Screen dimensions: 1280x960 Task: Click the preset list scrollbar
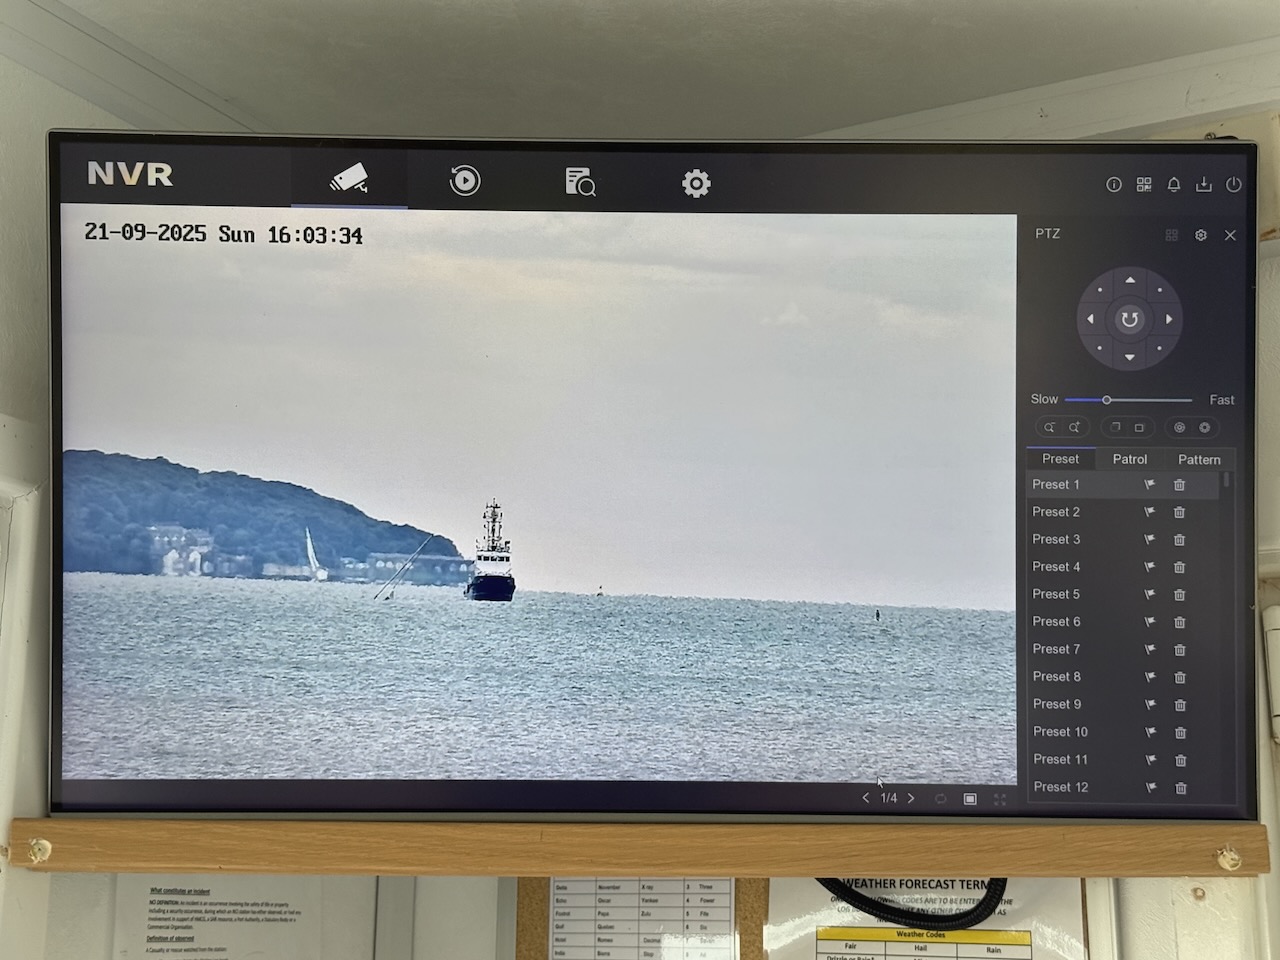1227,481
